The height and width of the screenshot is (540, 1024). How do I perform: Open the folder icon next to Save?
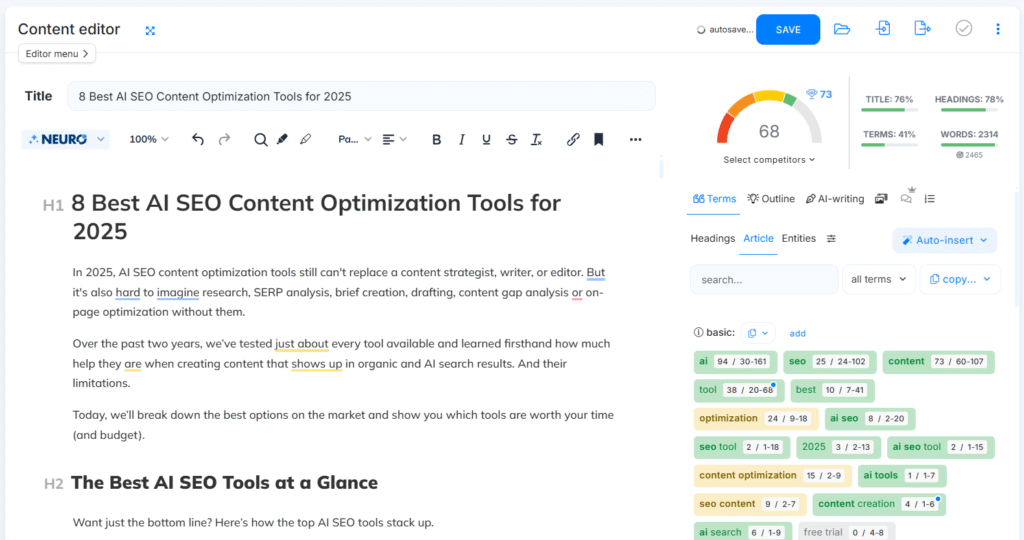[842, 29]
